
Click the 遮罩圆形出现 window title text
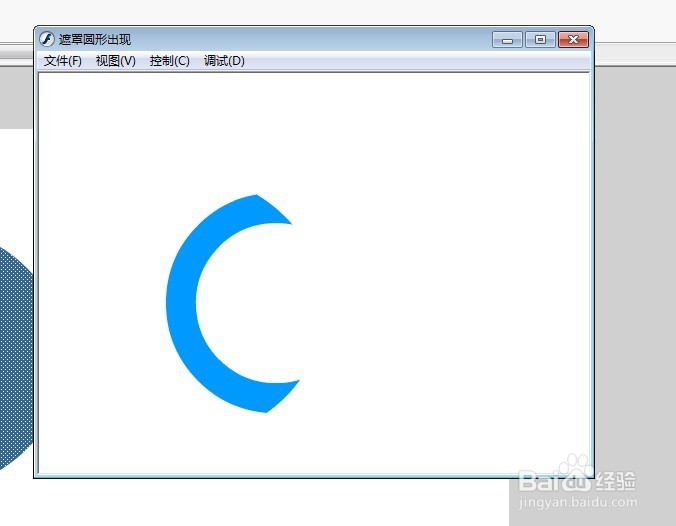pos(95,40)
